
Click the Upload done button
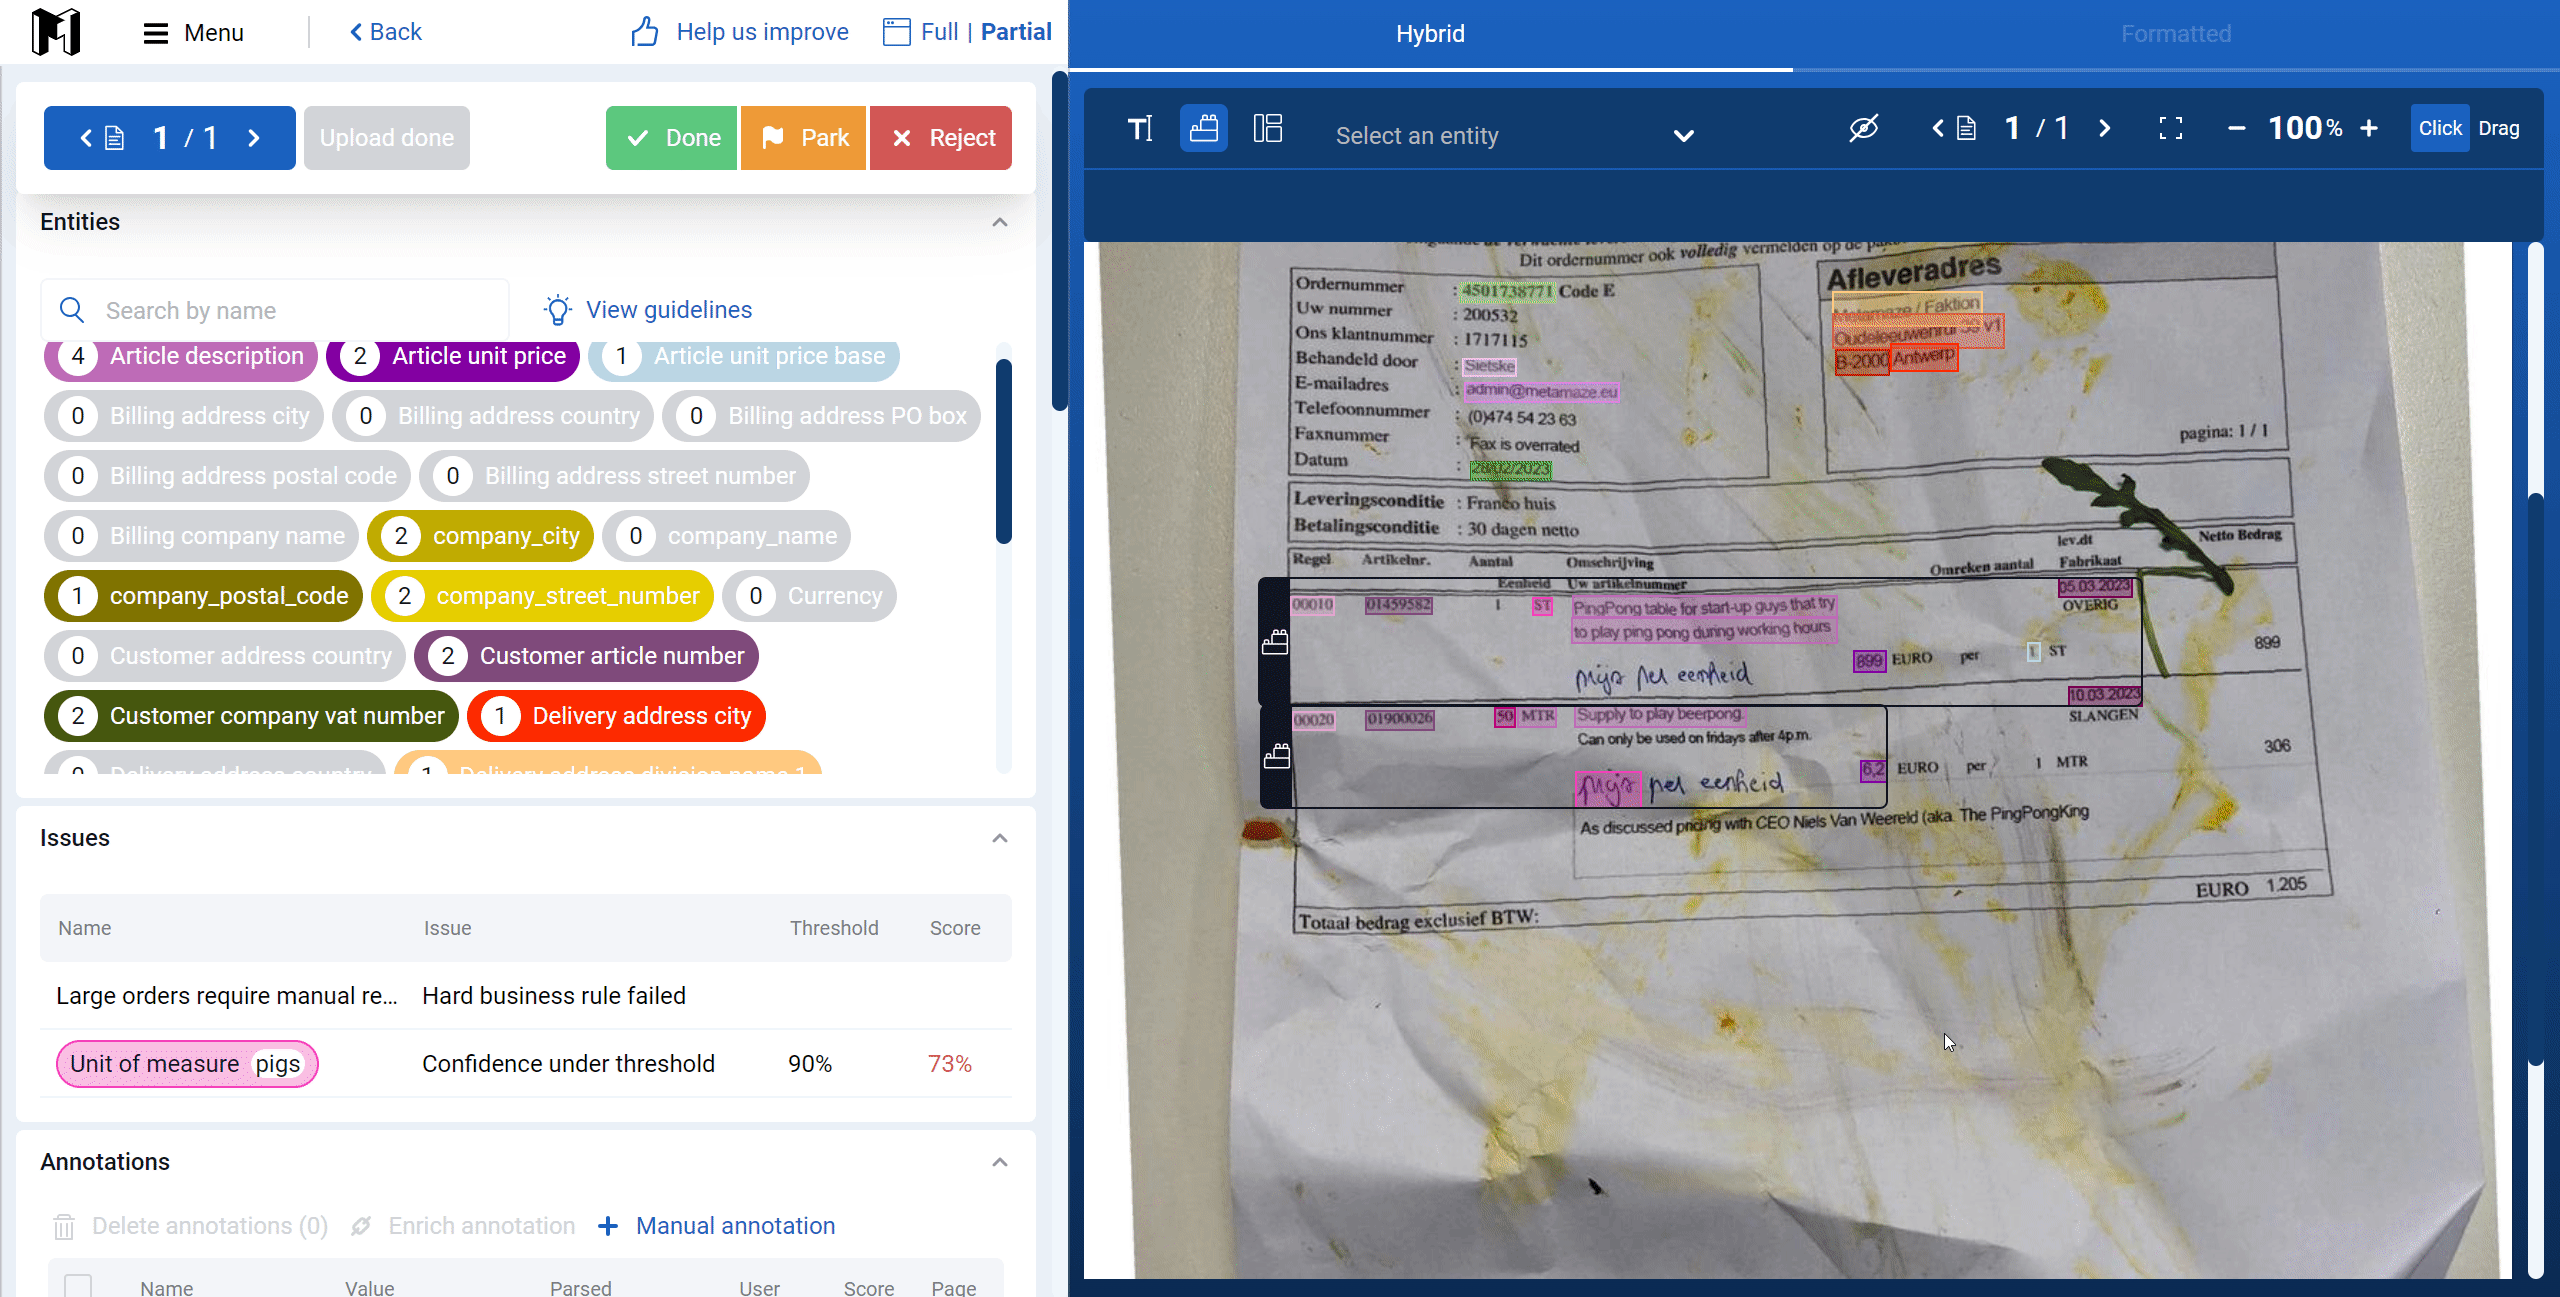(387, 138)
